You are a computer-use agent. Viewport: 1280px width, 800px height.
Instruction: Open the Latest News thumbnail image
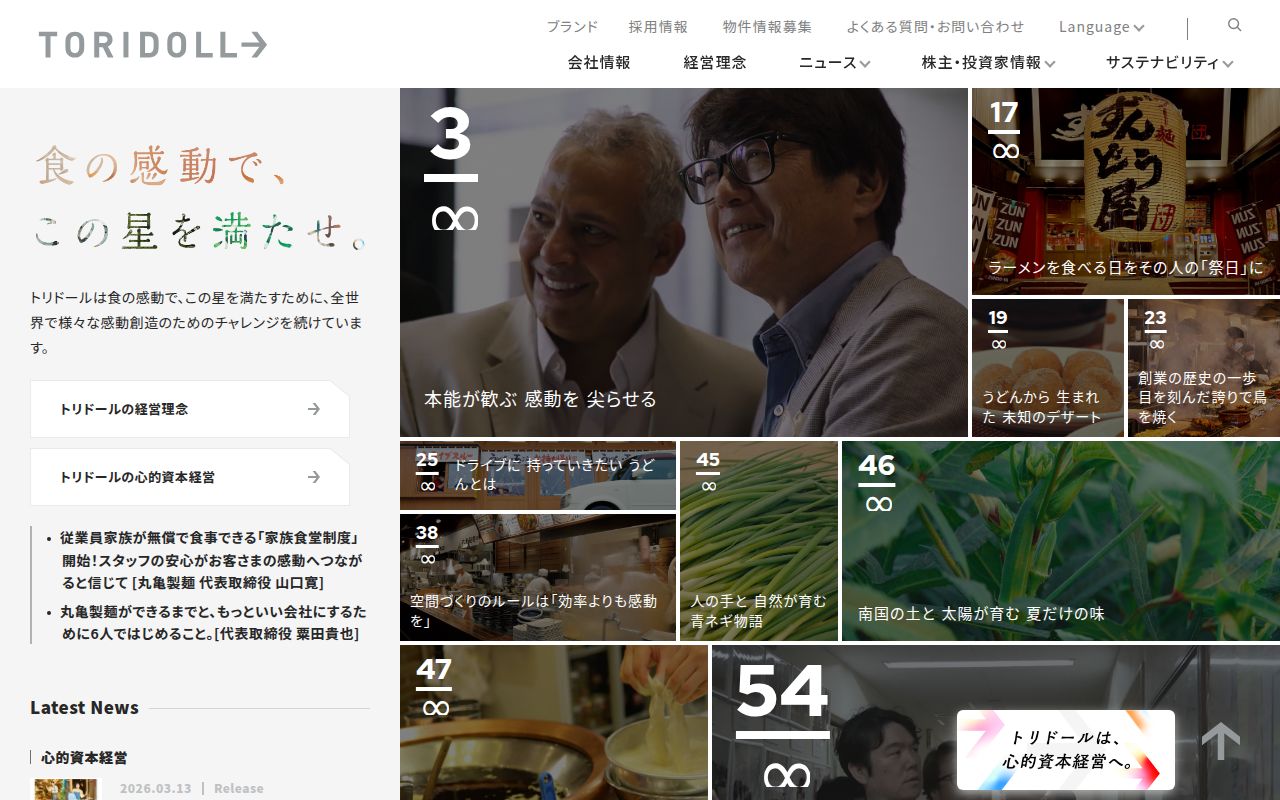coord(67,789)
